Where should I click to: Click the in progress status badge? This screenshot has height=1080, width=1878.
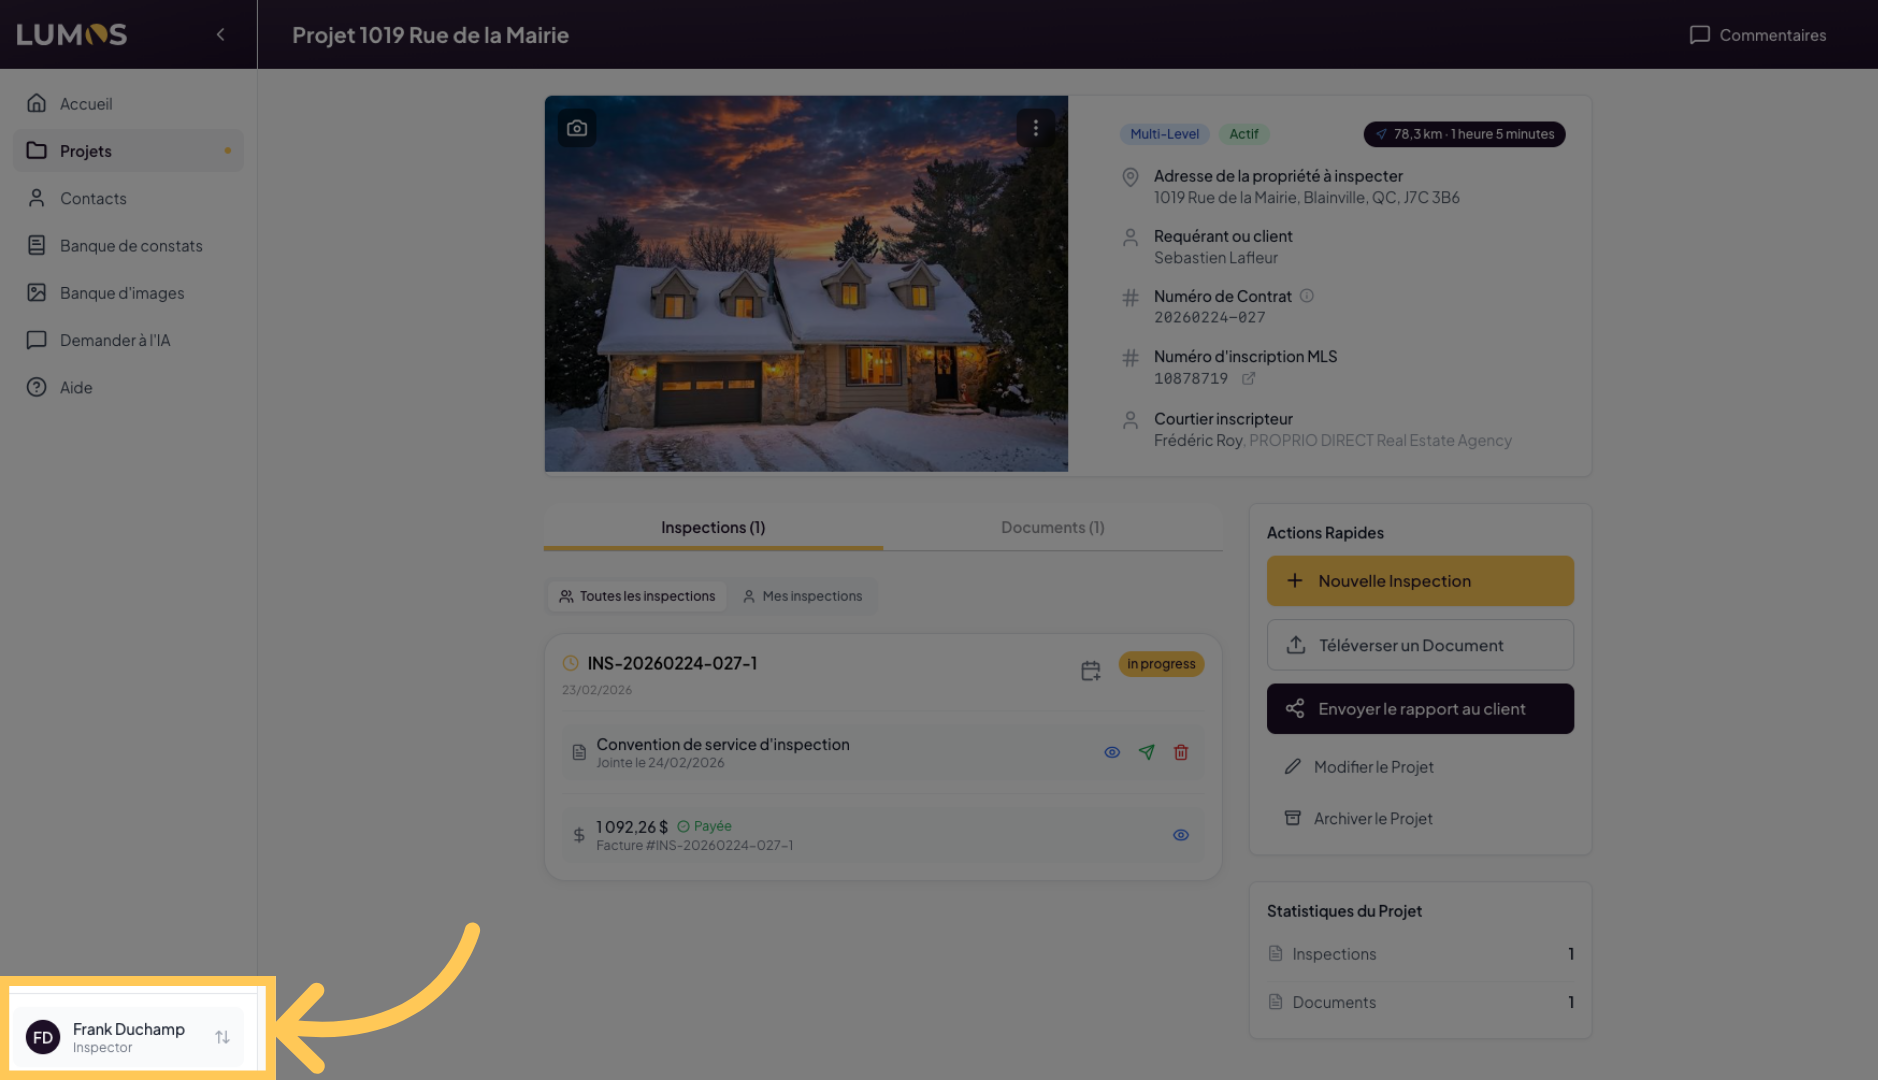tap(1160, 664)
